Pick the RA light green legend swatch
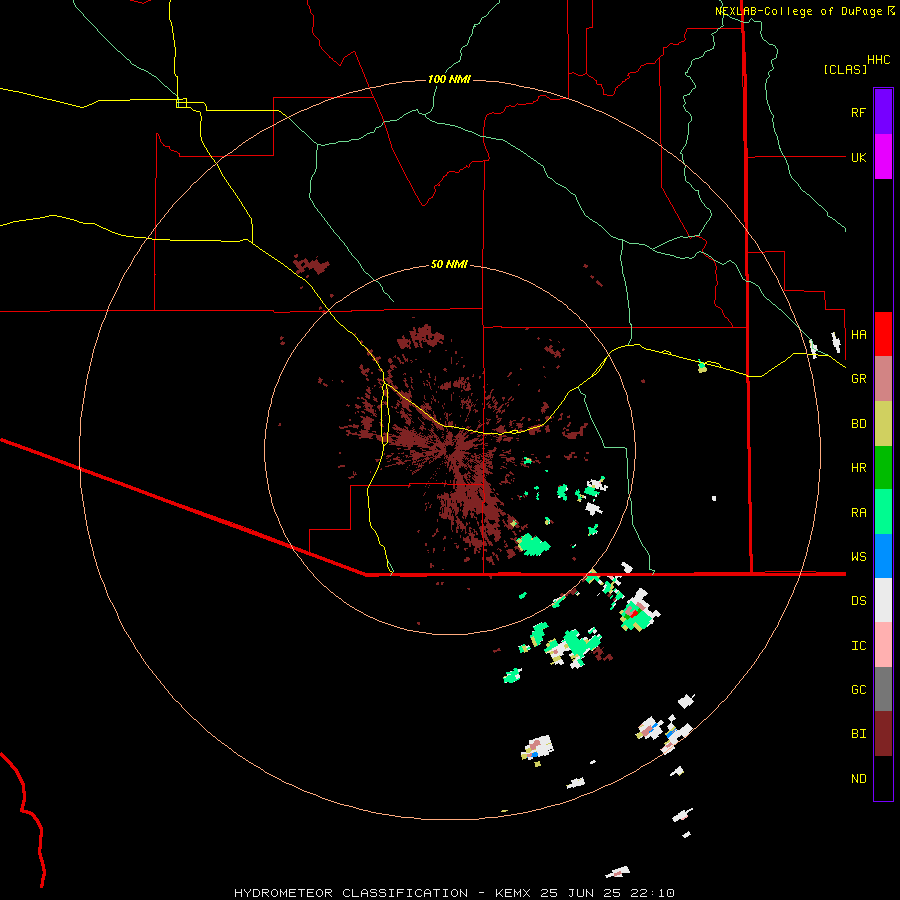 (x=883, y=512)
